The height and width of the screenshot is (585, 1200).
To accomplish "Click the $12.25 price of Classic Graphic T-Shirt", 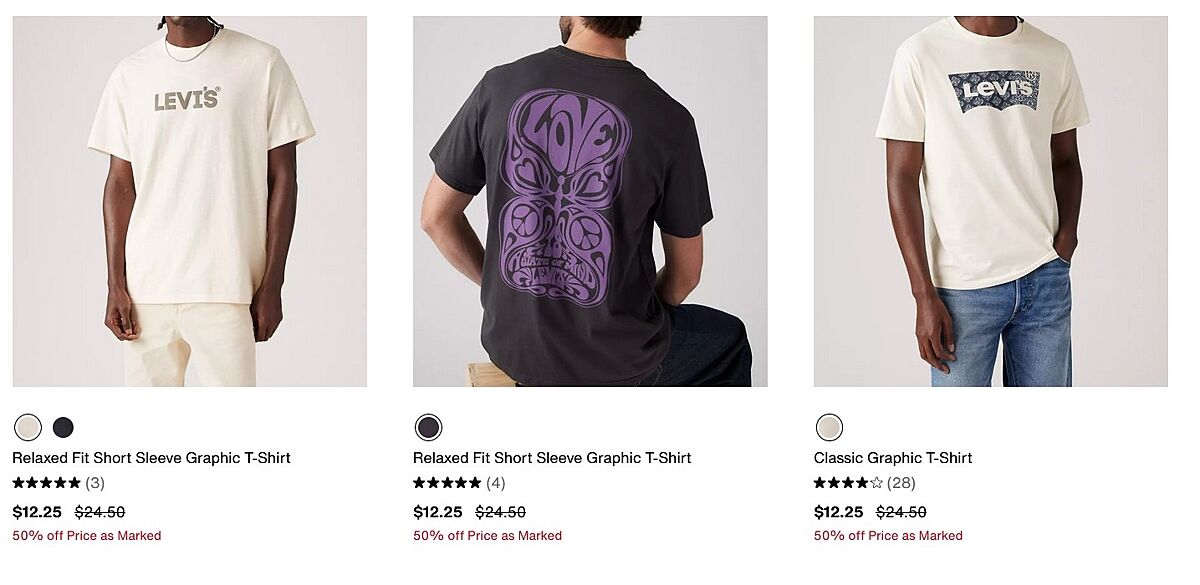I will (838, 512).
